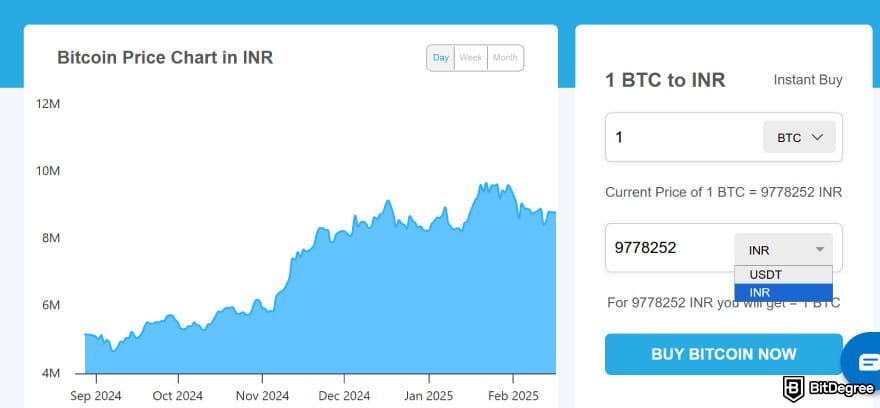Screen dimensions: 880x408
Task: Click the Instant Buy label
Action: 808,80
